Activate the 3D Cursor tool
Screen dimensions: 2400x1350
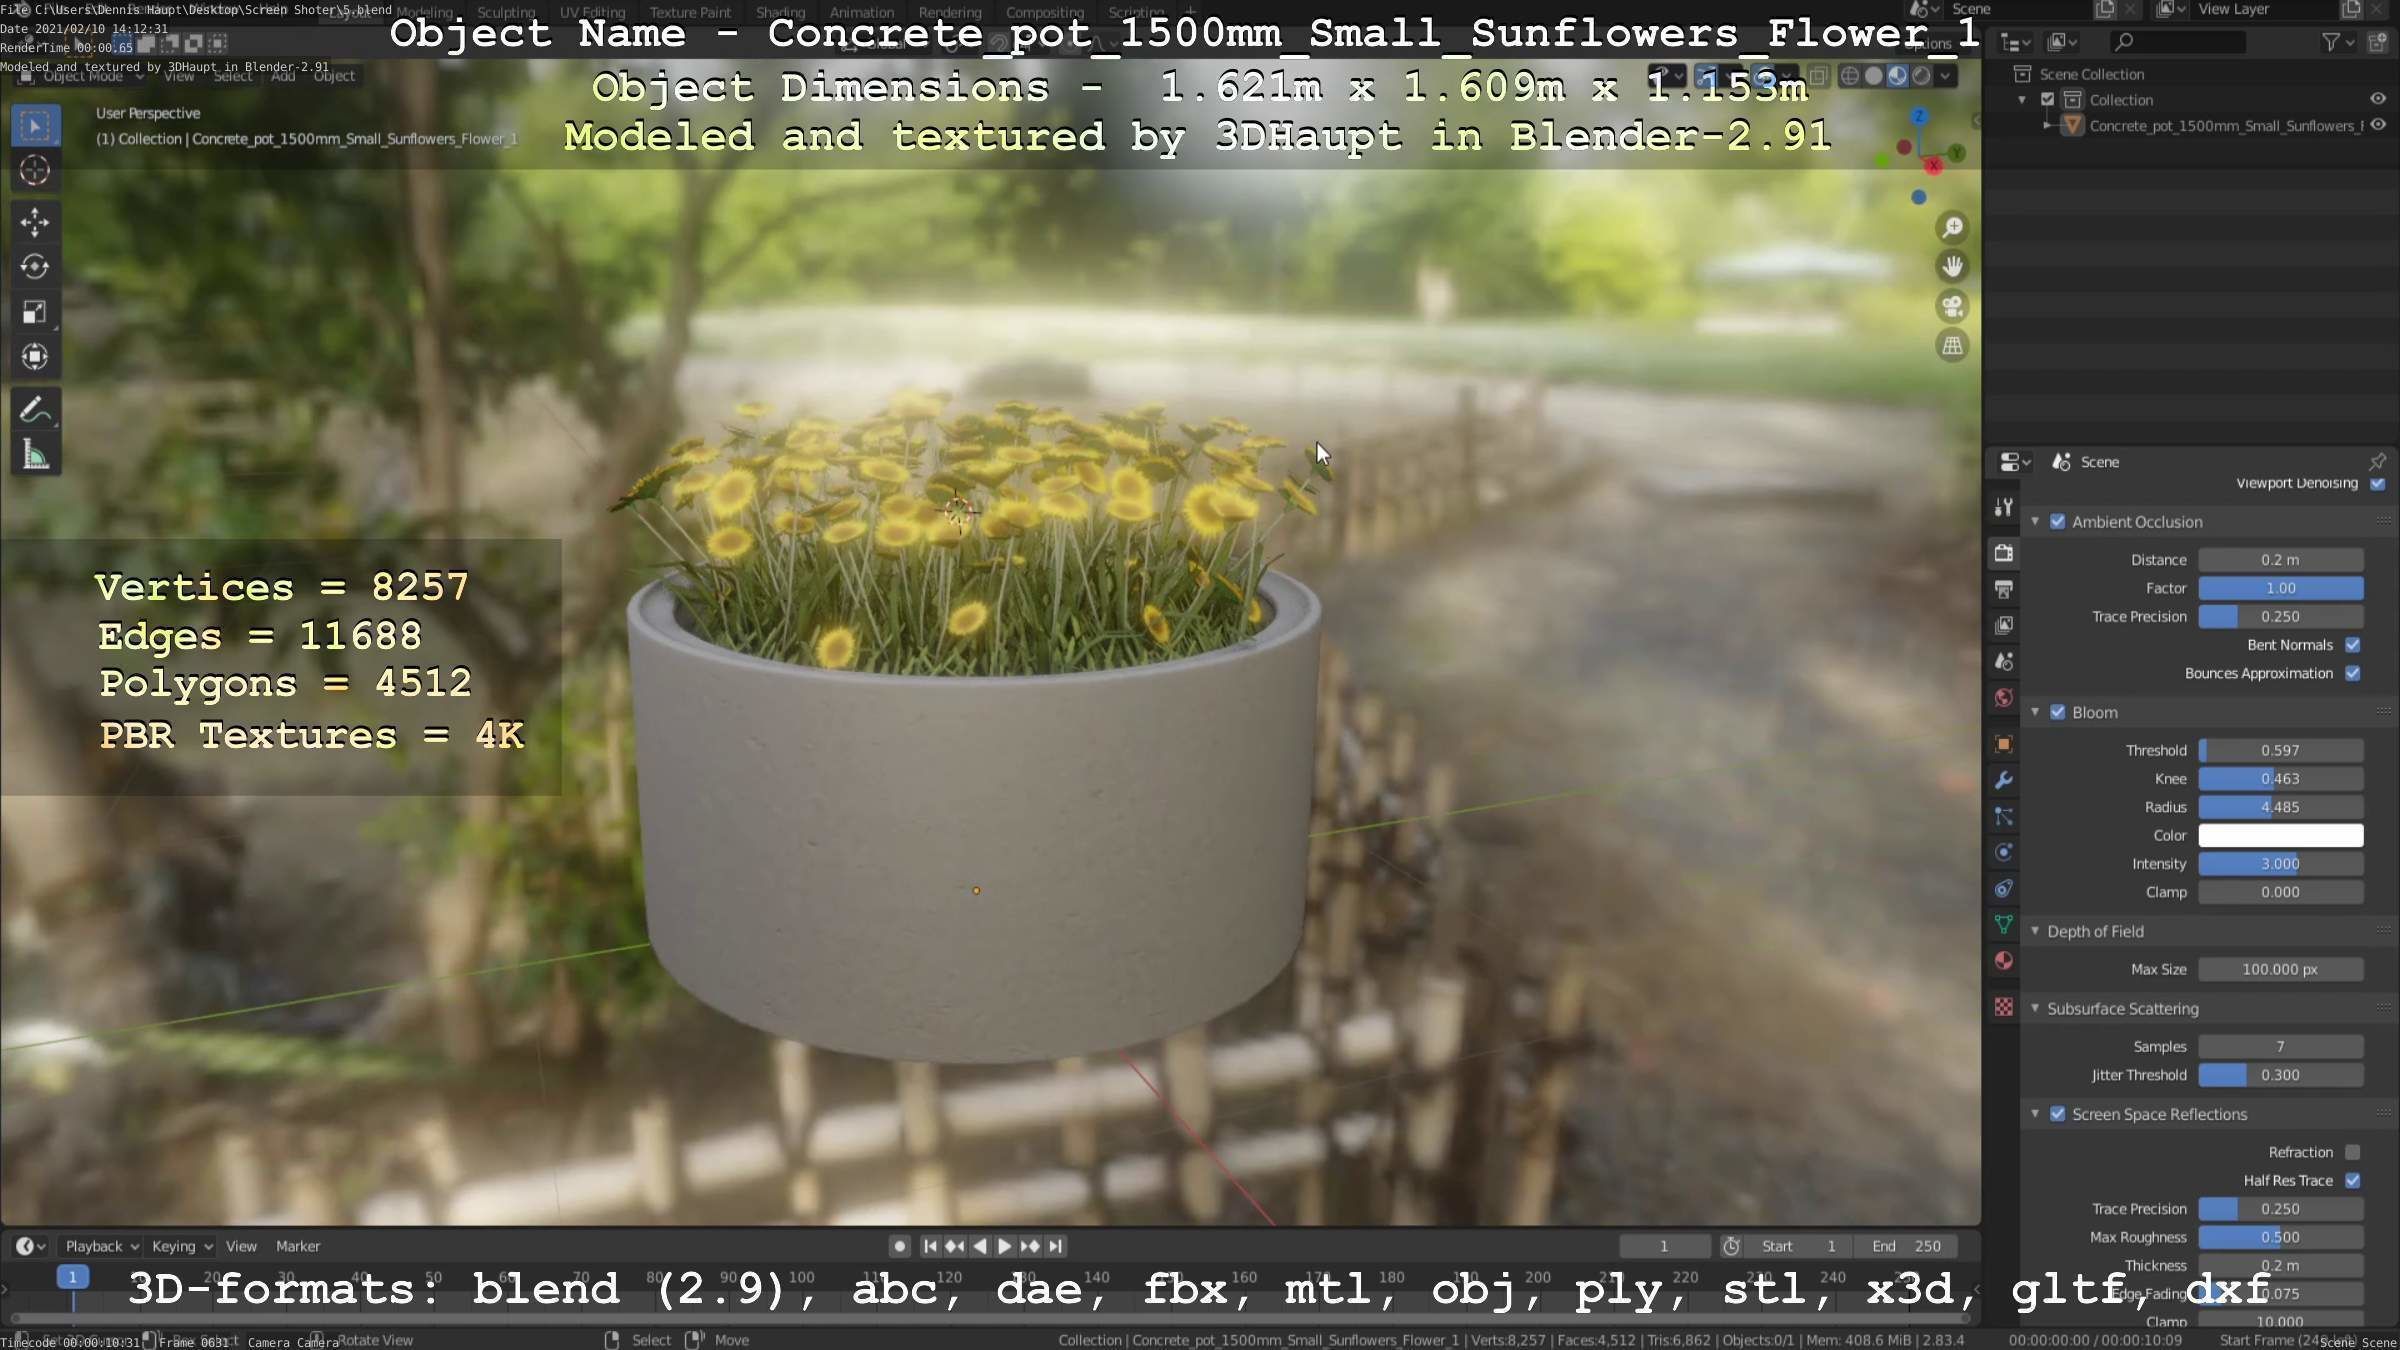(x=35, y=170)
